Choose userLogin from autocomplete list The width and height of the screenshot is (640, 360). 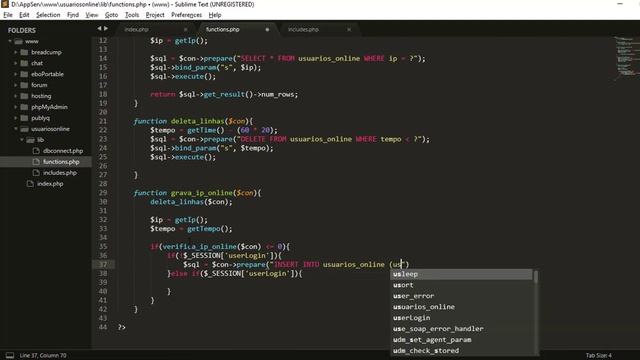pos(462,318)
